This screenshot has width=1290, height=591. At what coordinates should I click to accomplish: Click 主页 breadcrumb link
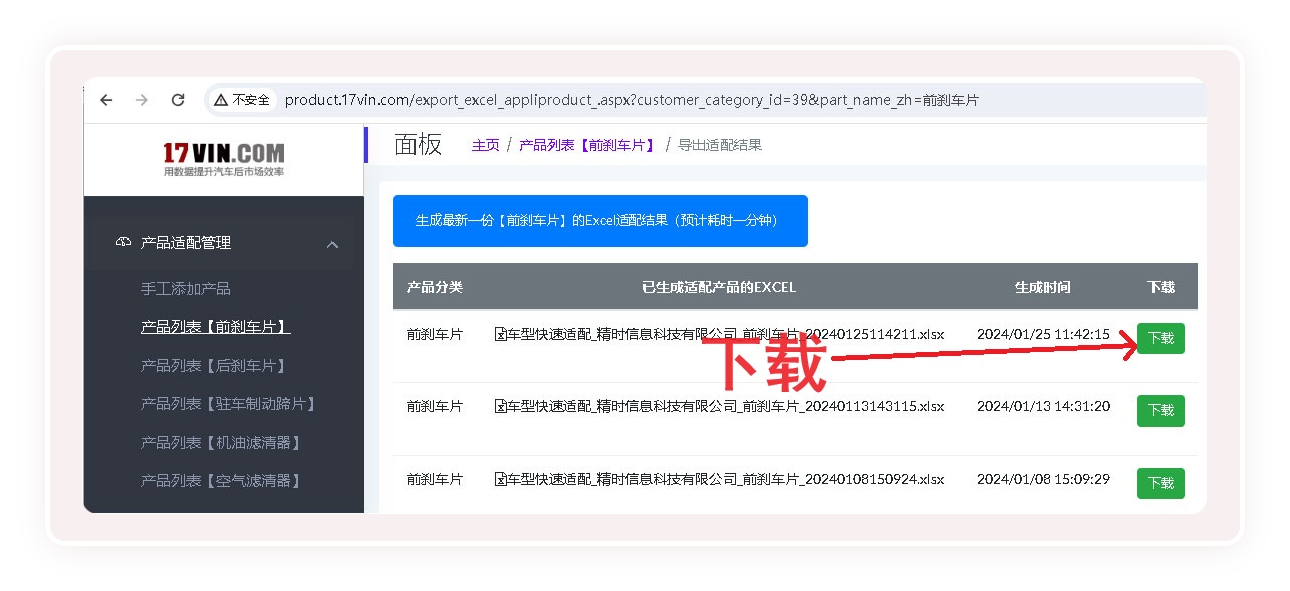click(x=485, y=145)
